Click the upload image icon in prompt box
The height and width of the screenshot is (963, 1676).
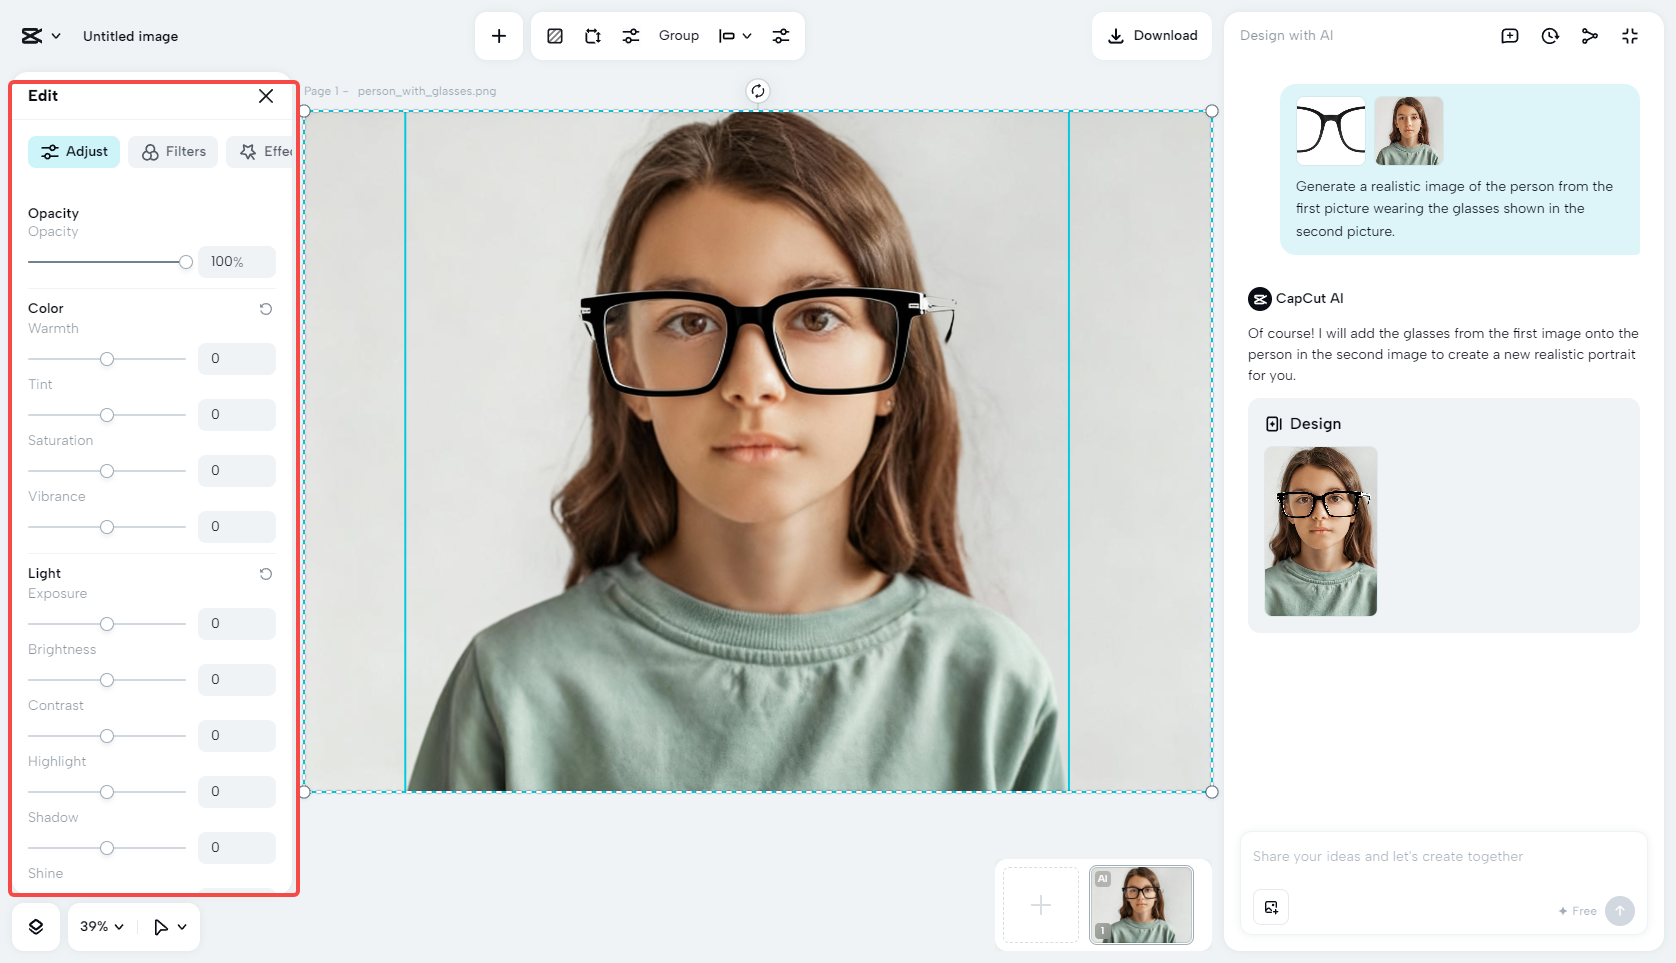(1271, 908)
